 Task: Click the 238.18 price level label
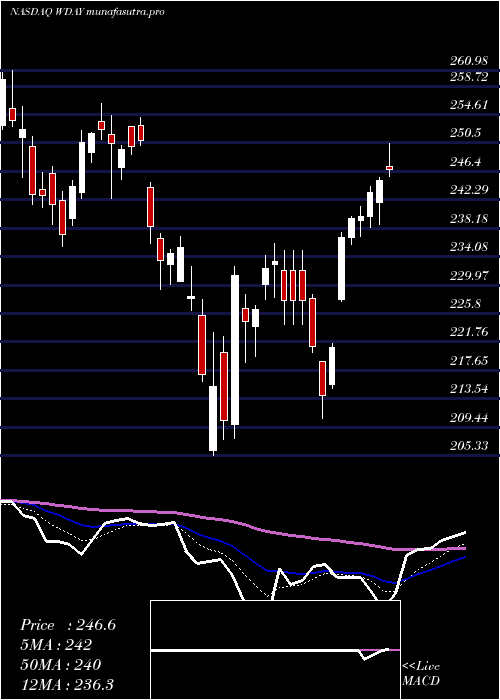[x=469, y=219]
